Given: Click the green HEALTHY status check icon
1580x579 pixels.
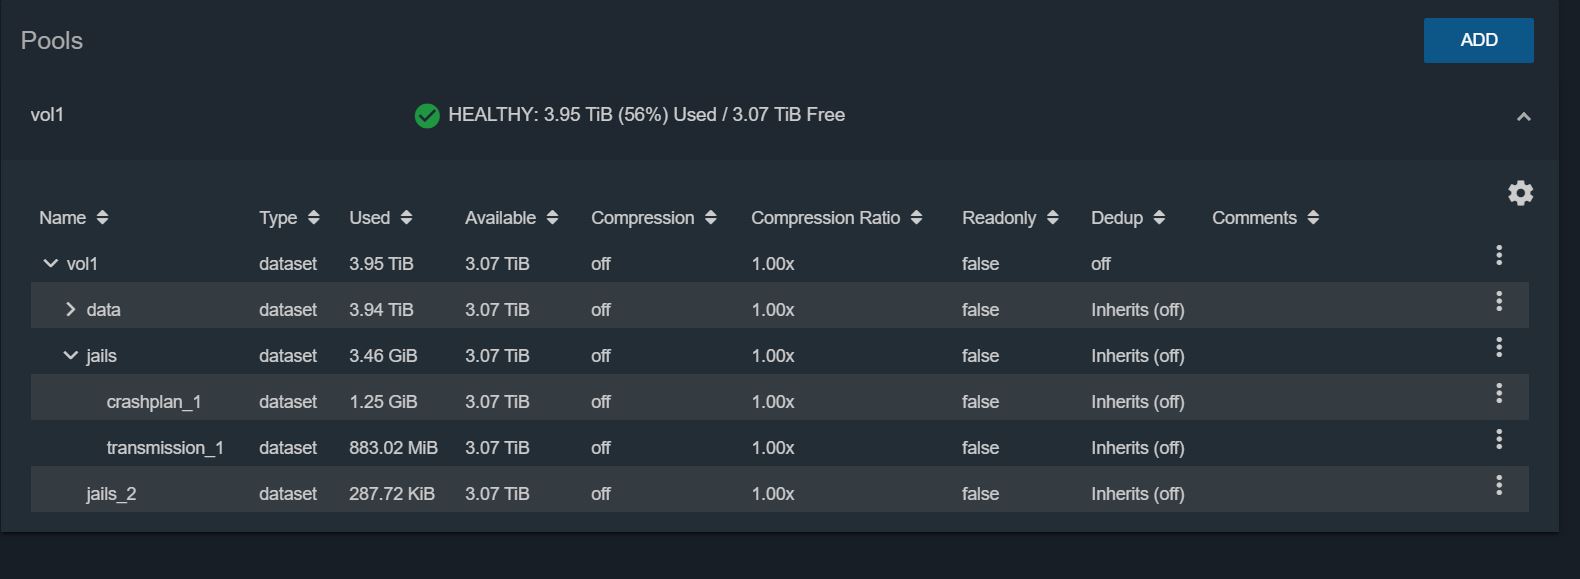Looking at the screenshot, I should 427,116.
